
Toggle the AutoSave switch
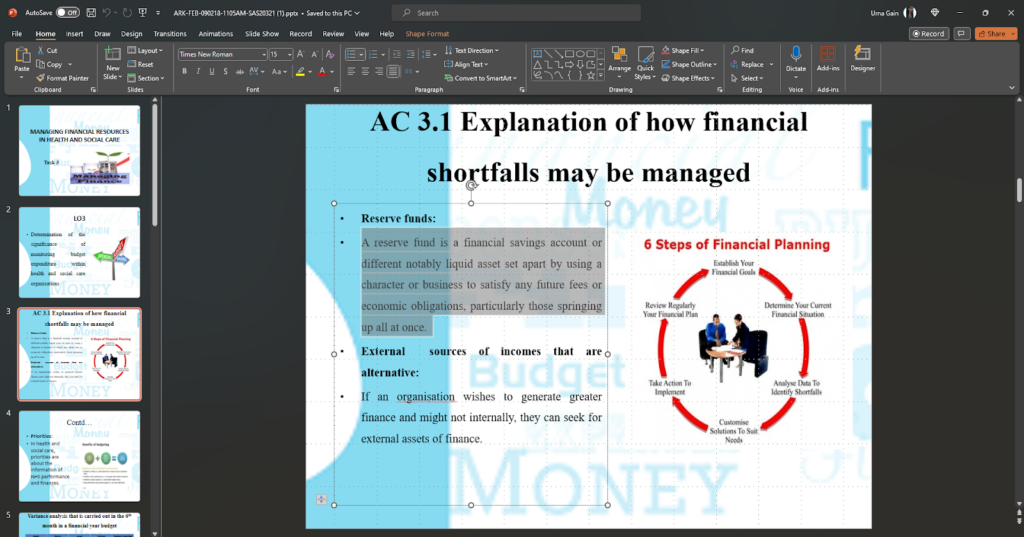(x=68, y=12)
